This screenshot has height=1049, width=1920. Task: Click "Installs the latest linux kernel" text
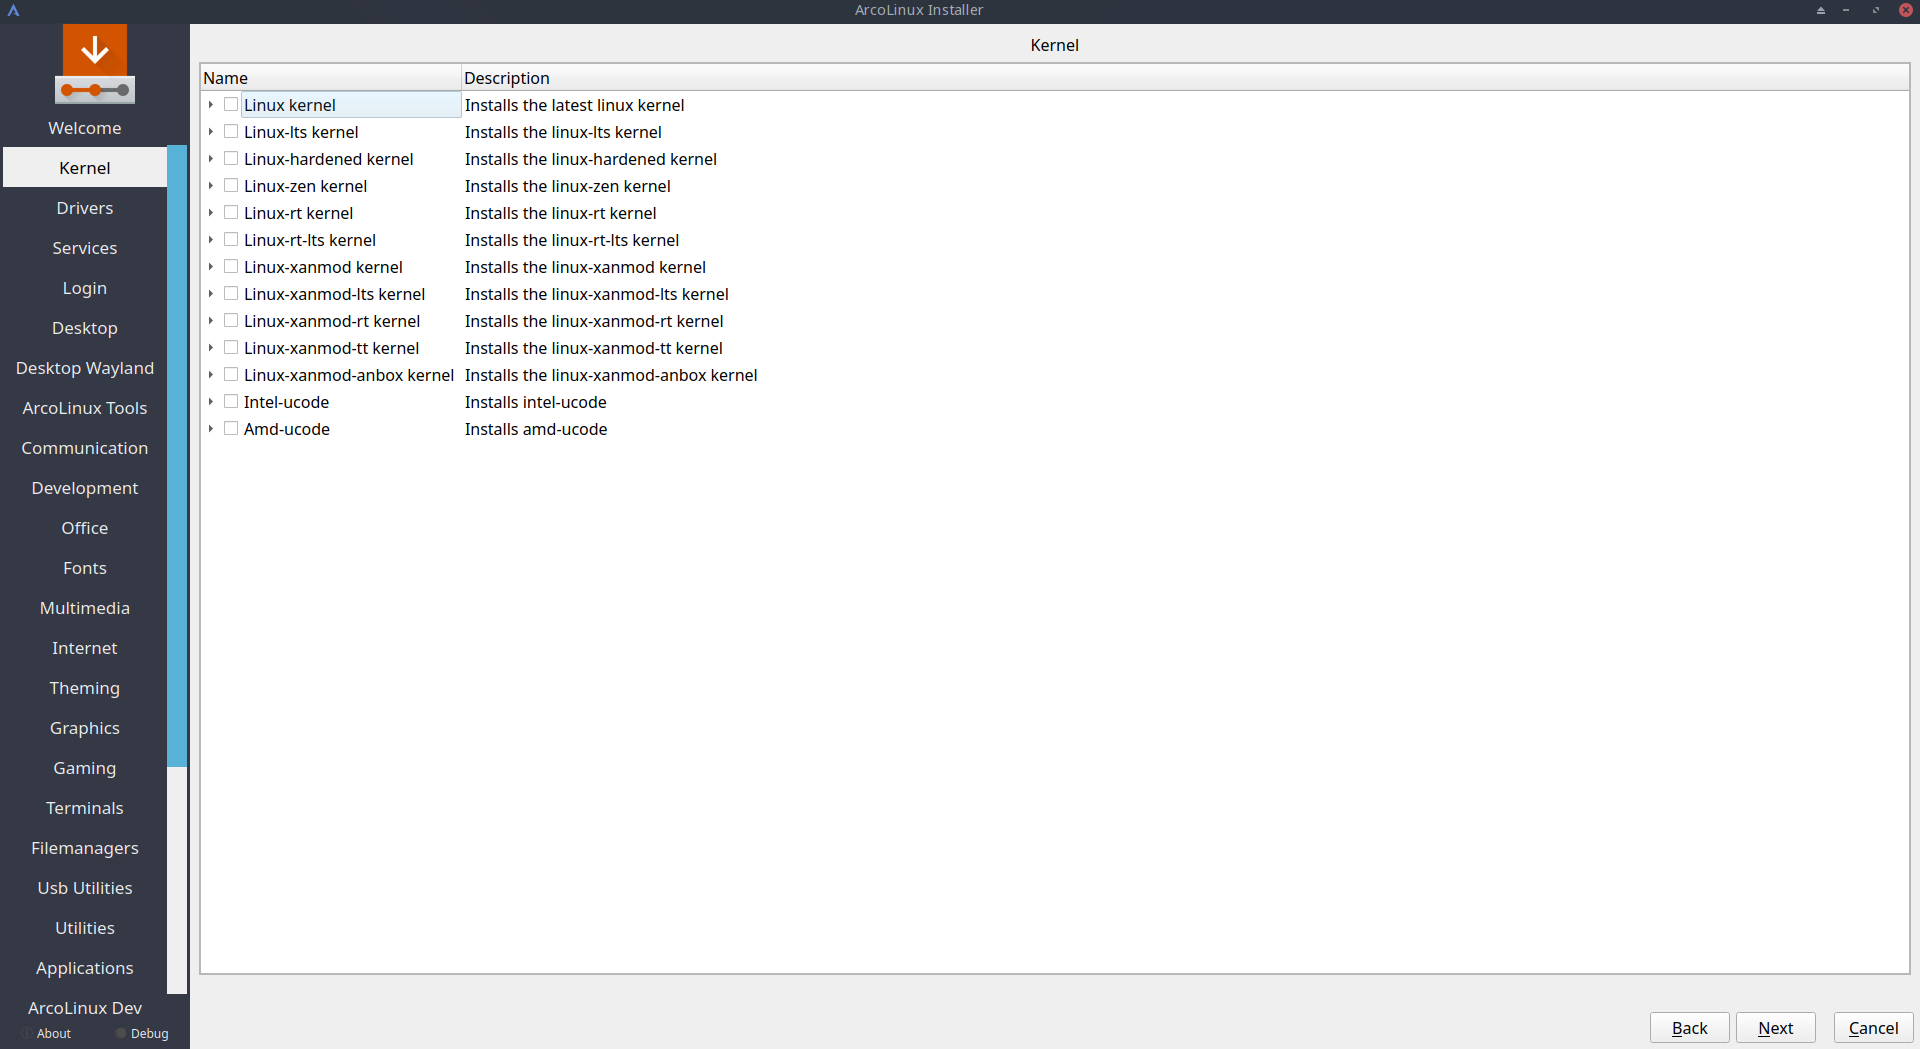point(575,105)
